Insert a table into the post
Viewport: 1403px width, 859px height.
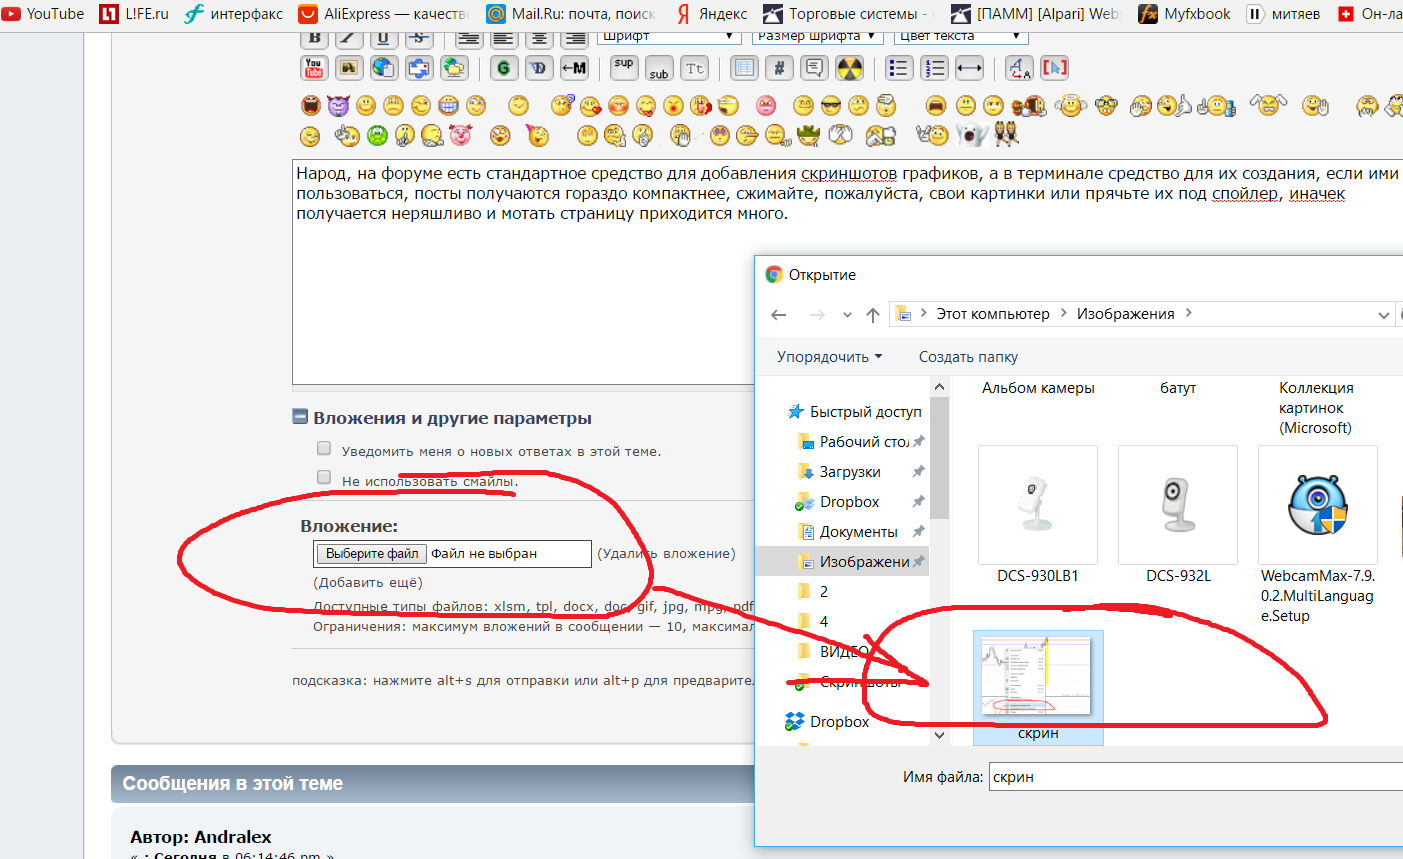744,68
